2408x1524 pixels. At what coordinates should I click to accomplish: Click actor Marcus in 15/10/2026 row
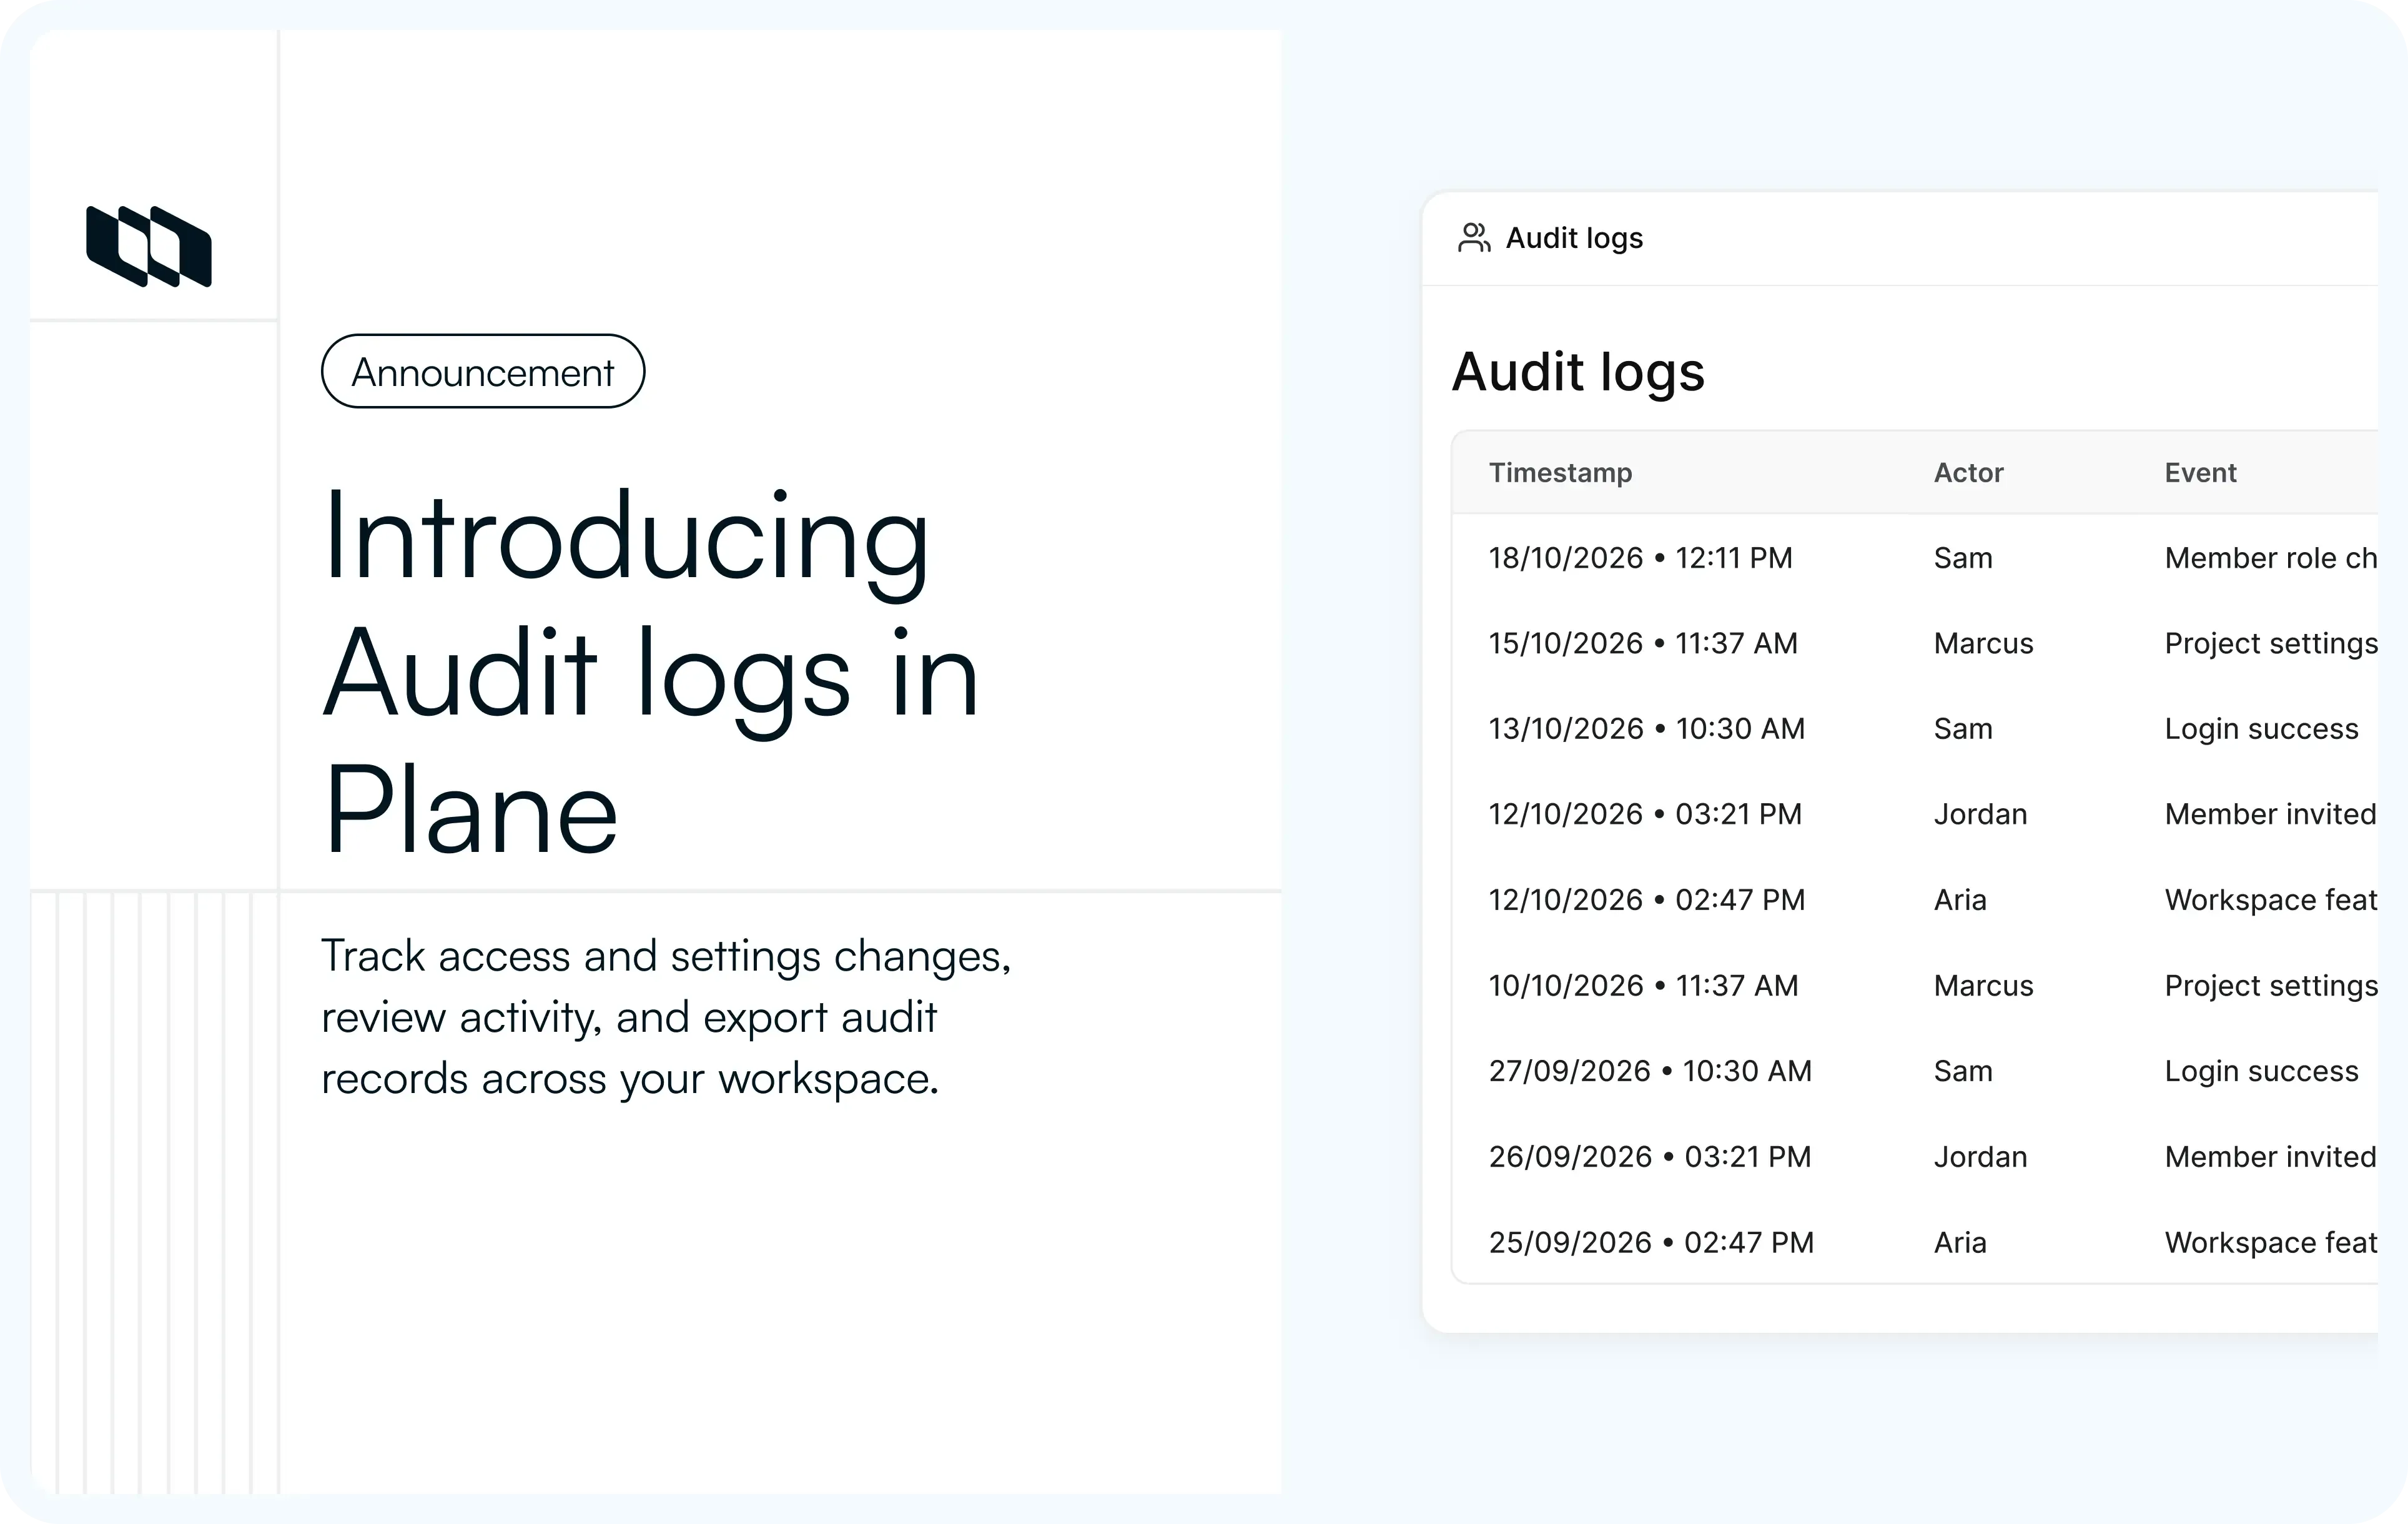pos(1984,643)
